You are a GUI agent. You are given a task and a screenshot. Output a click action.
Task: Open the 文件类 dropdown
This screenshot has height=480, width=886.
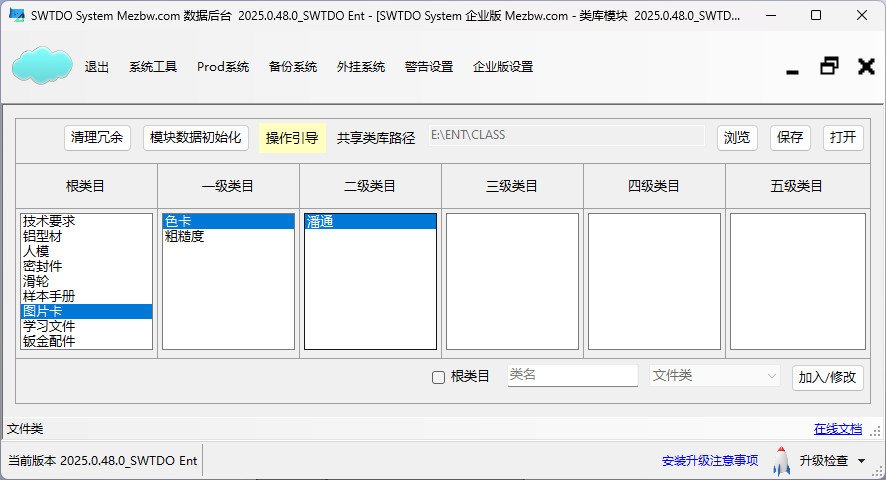coord(715,376)
